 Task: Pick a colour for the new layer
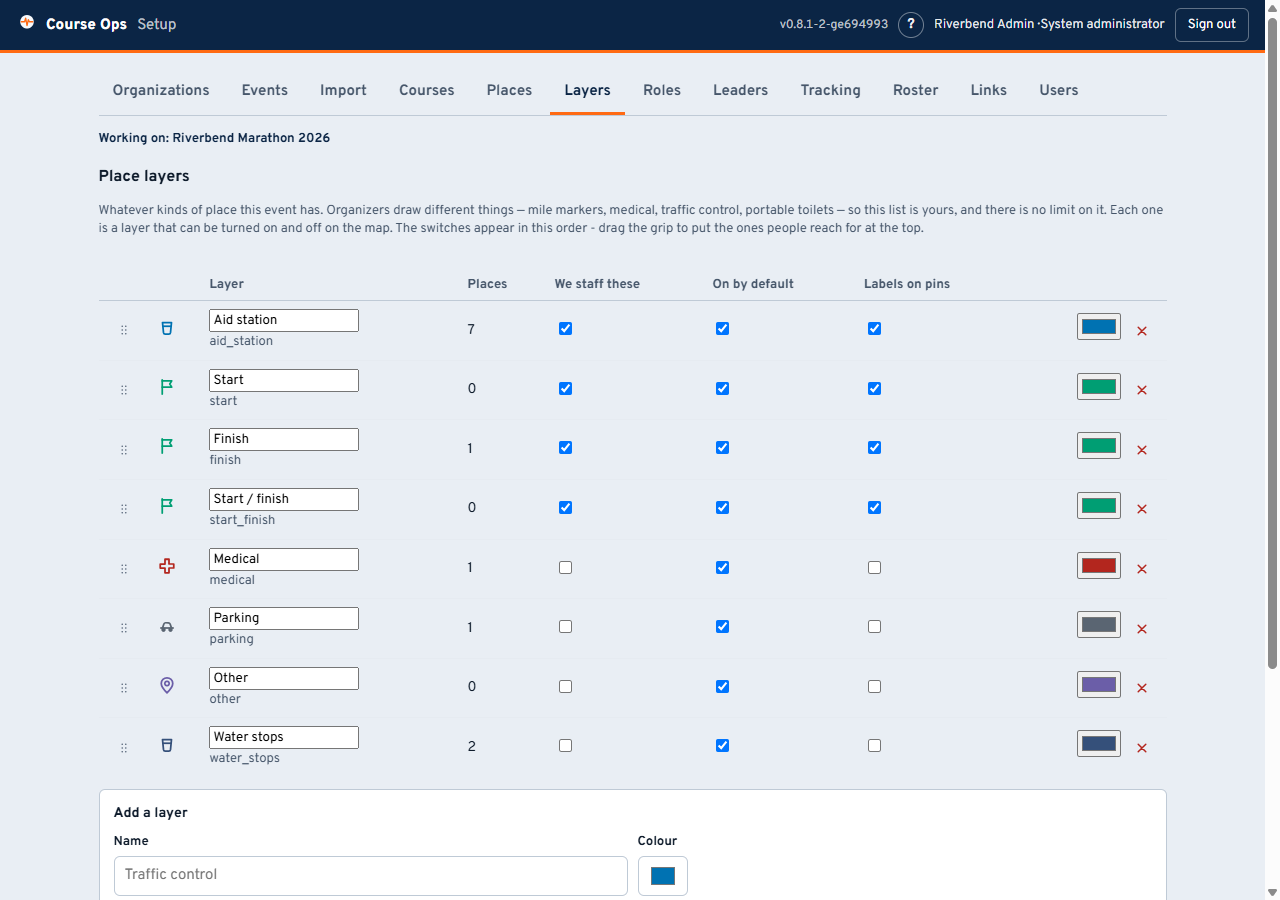tap(663, 876)
